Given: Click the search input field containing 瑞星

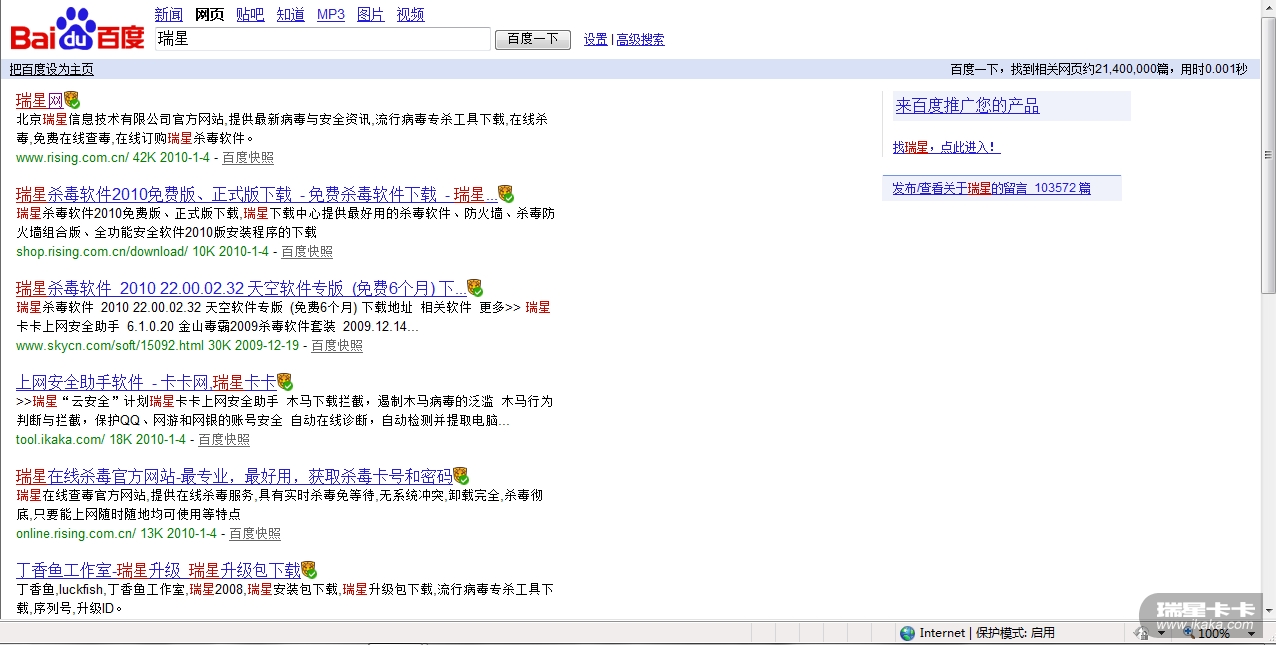Looking at the screenshot, I should click(x=322, y=39).
